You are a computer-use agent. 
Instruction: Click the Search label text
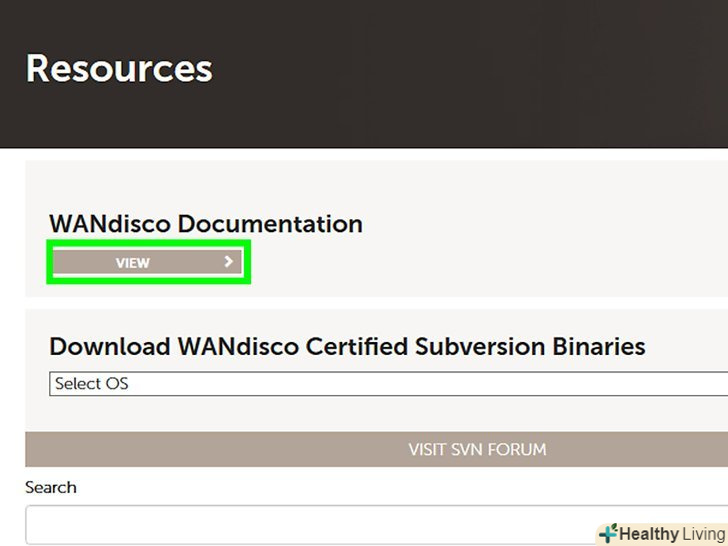[51, 488]
